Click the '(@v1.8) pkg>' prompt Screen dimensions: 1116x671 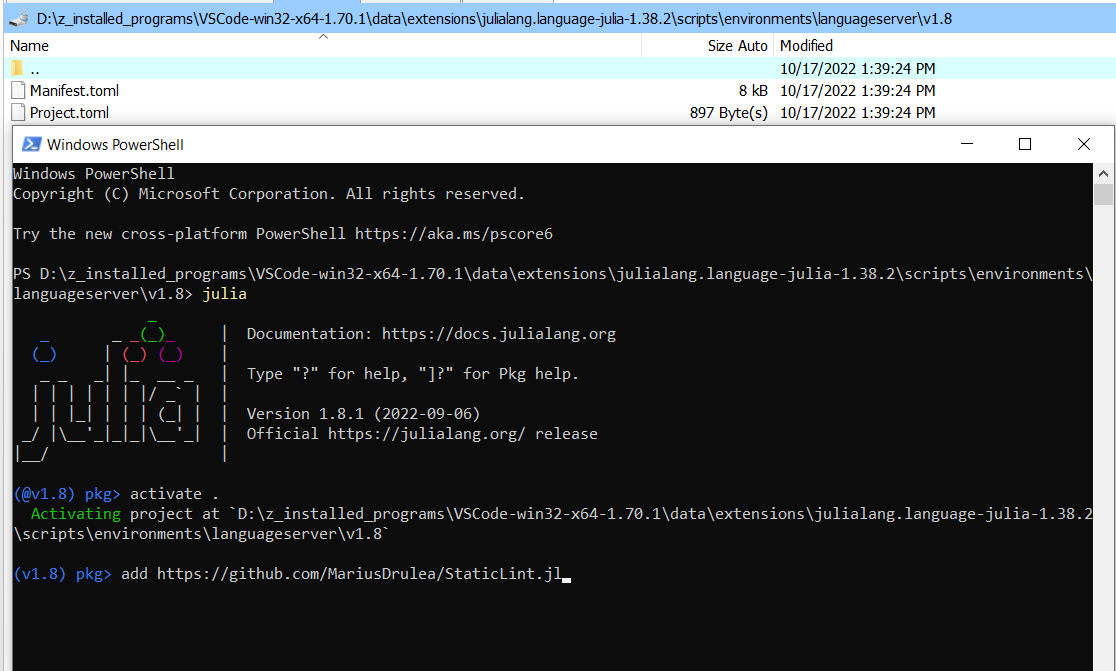[x=67, y=494]
